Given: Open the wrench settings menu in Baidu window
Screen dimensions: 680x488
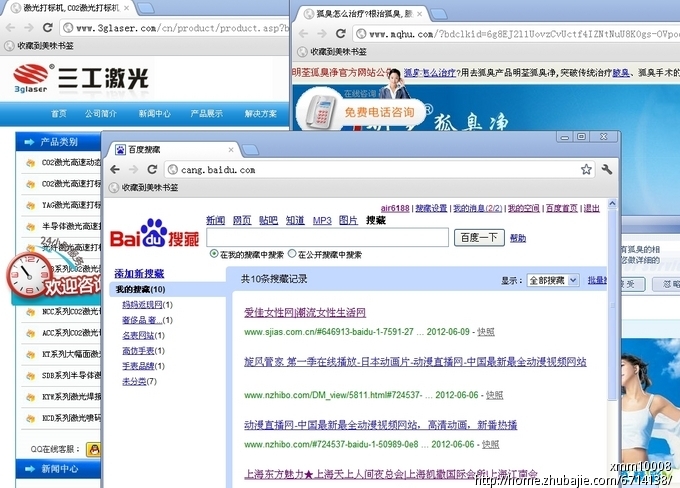Looking at the screenshot, I should pyautogui.click(x=607, y=170).
